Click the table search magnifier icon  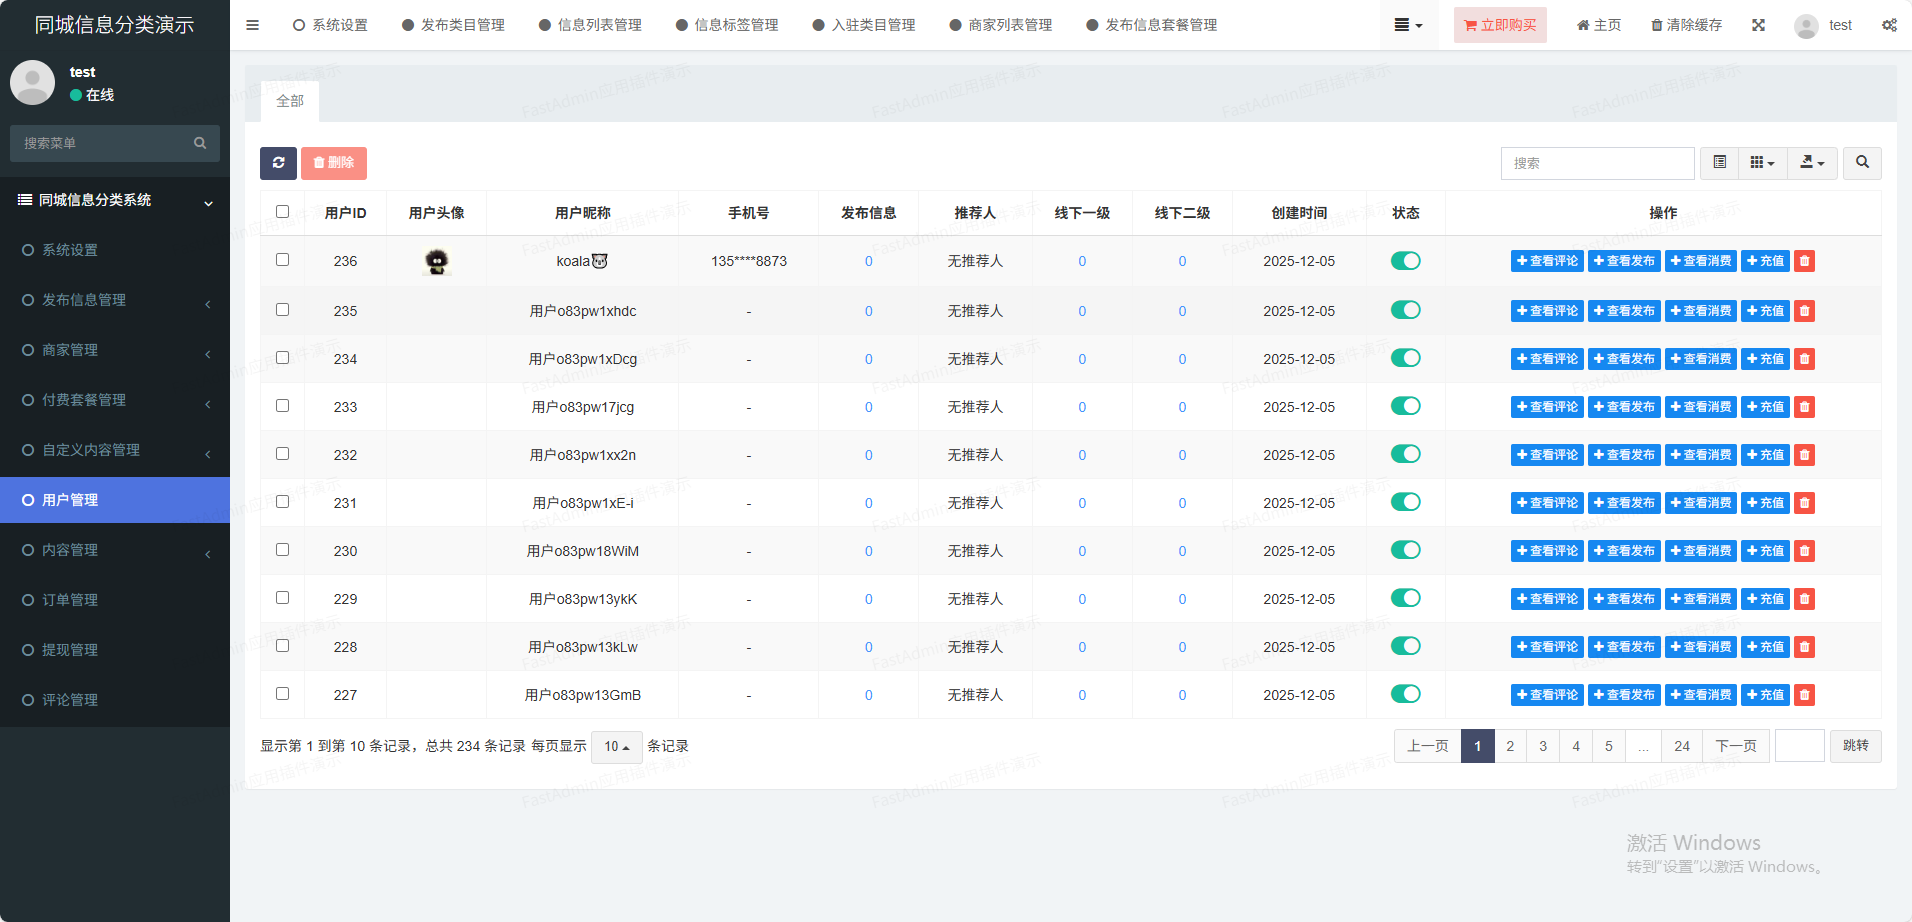[1862, 163]
